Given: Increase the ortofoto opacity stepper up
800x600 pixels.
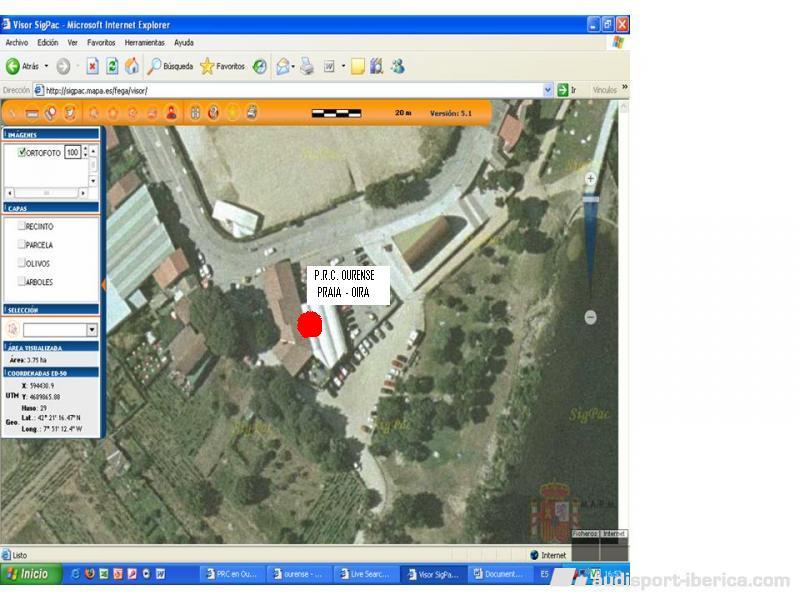Looking at the screenshot, I should (x=85, y=149).
